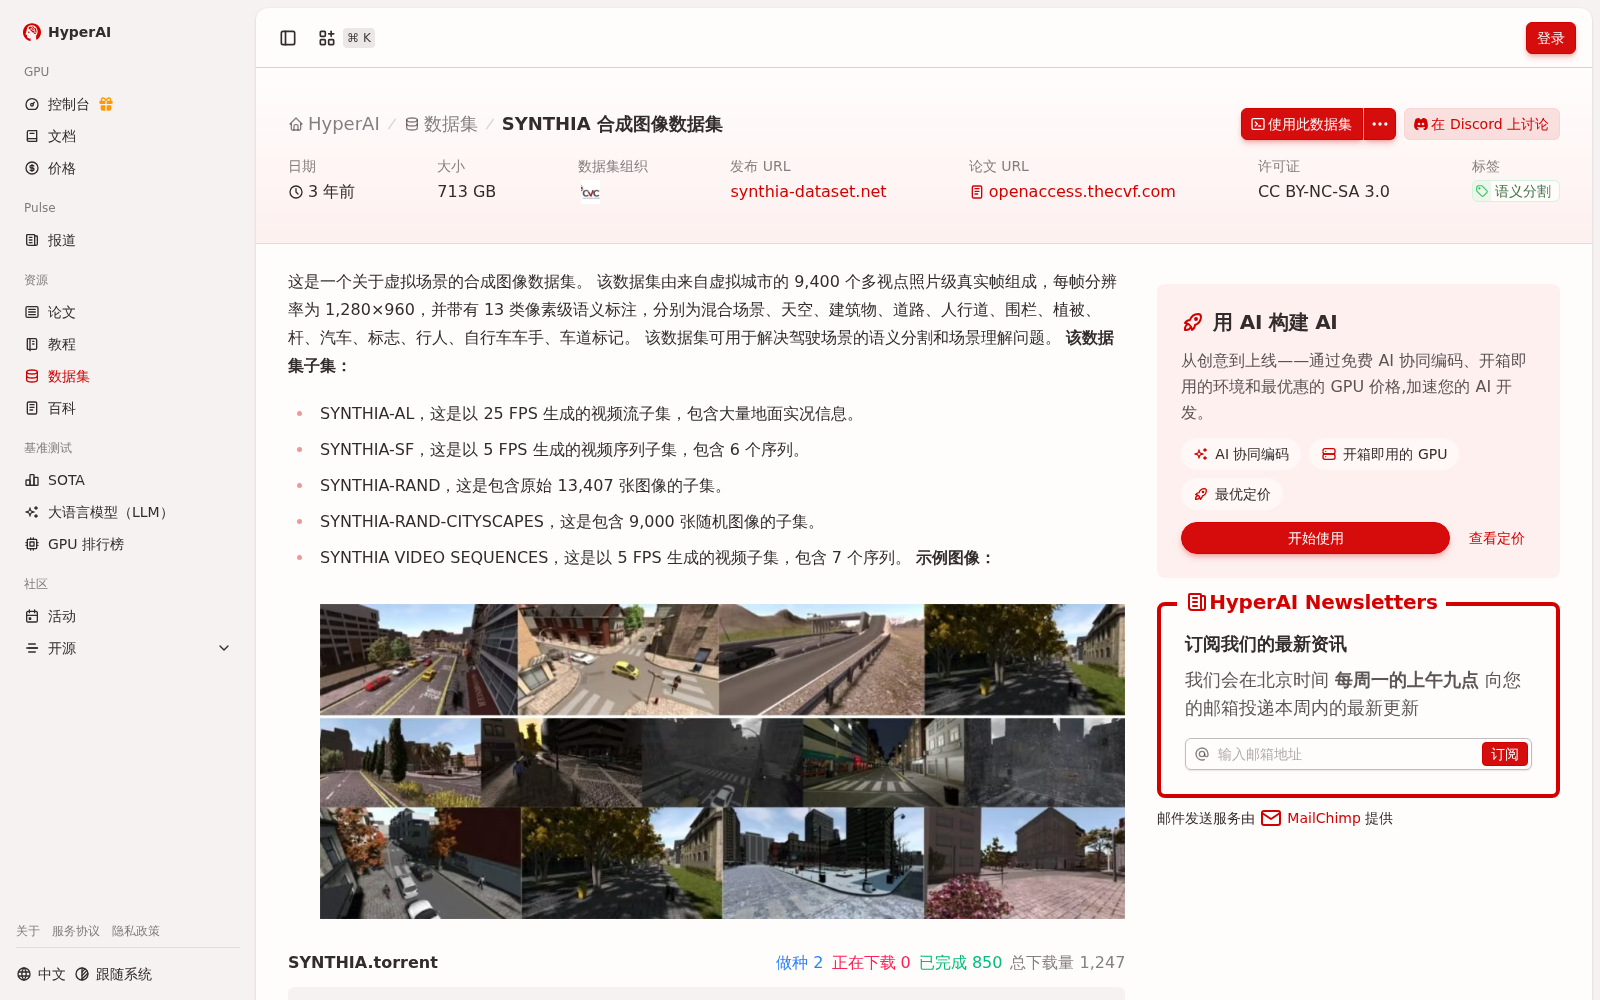Click the gift icon next to 控制台

click(x=106, y=104)
